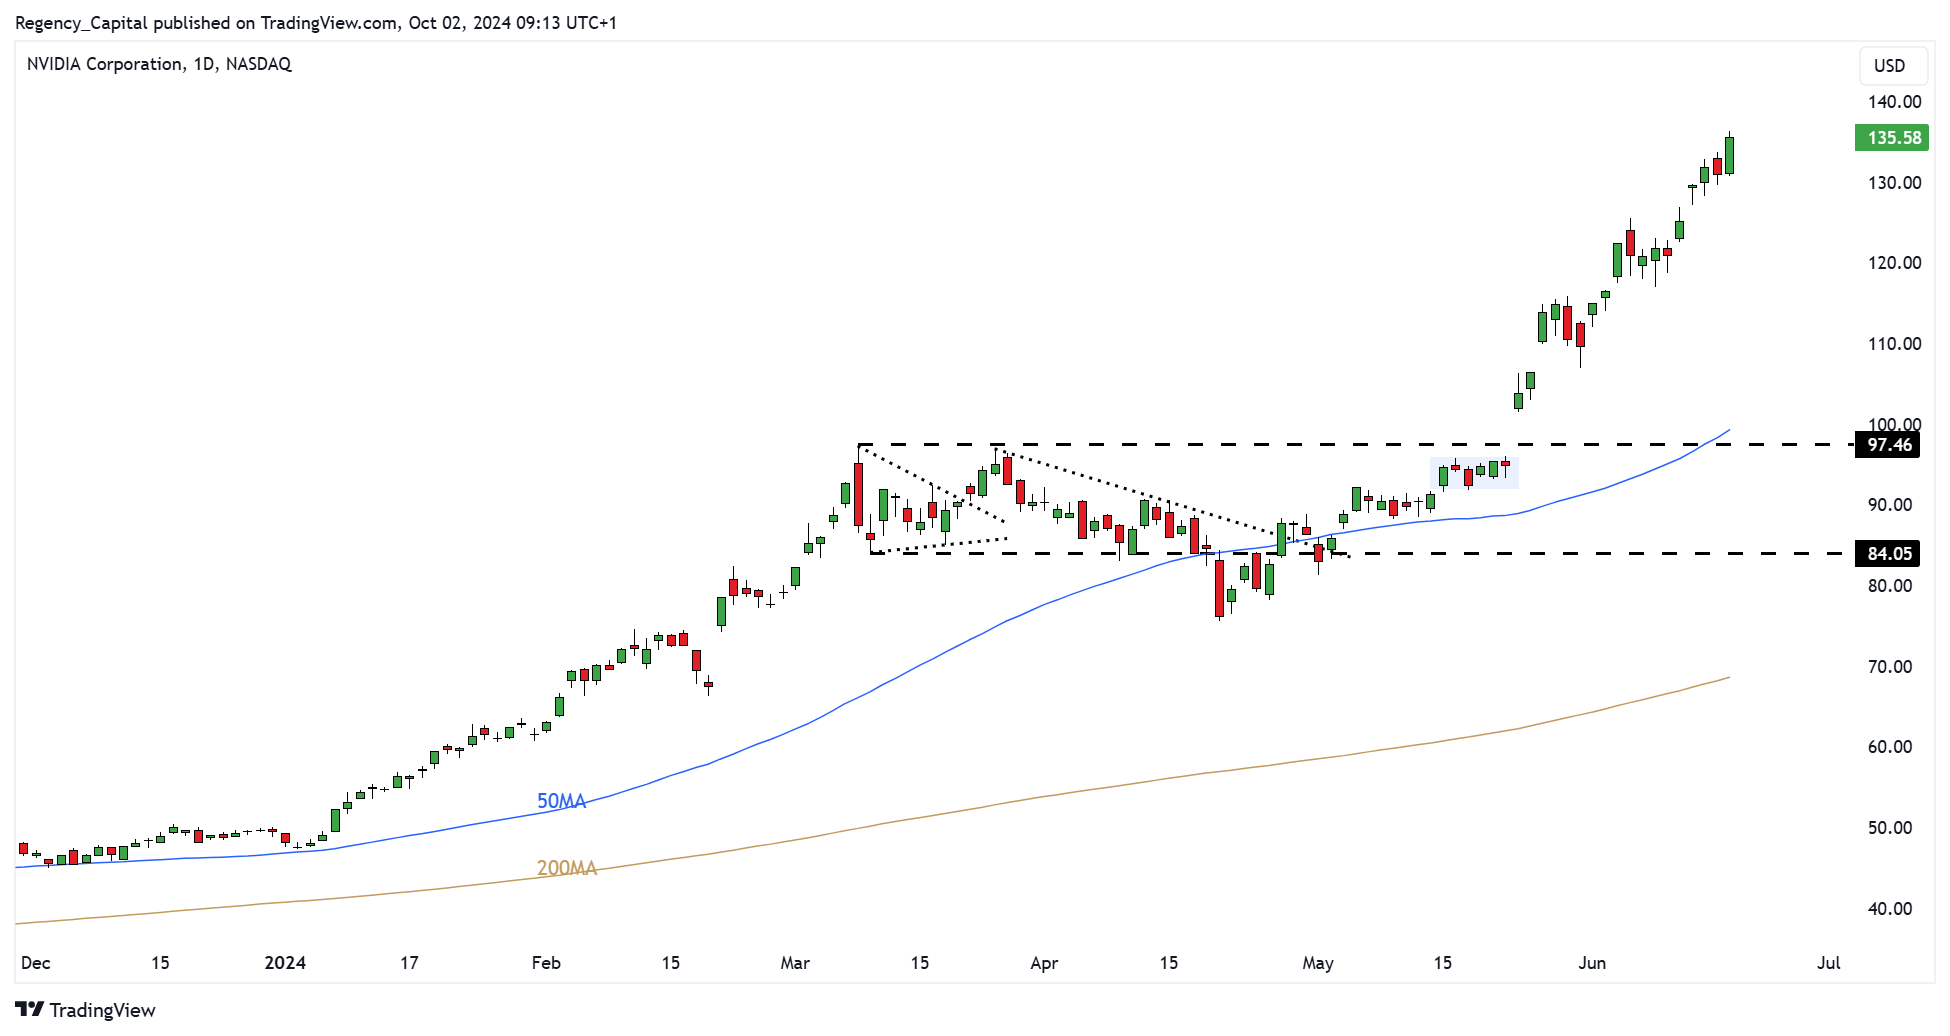The height and width of the screenshot is (1036, 1950).
Task: Click the TradingView logo at bottom left
Action: click(x=86, y=1010)
